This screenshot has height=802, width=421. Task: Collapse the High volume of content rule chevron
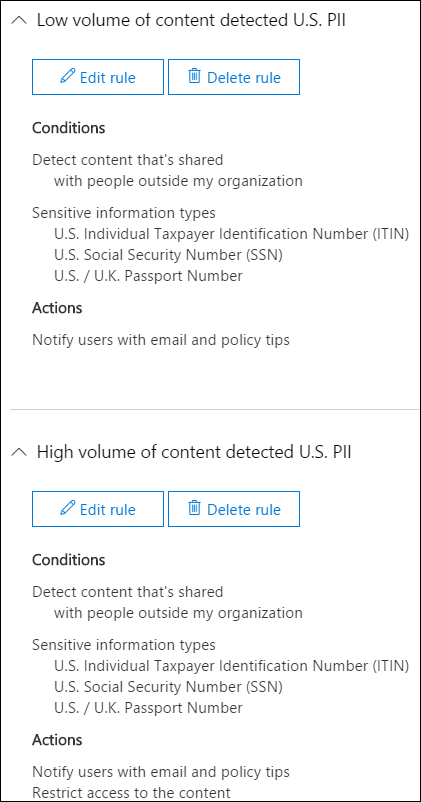coord(19,452)
